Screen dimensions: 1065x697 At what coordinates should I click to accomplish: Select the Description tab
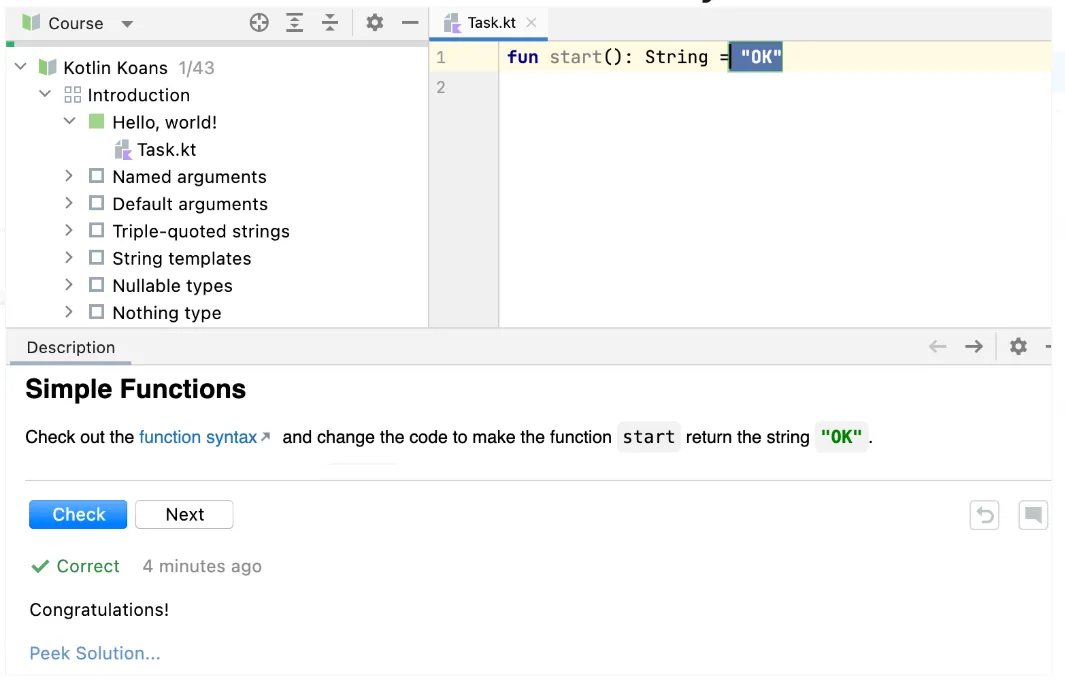point(69,347)
